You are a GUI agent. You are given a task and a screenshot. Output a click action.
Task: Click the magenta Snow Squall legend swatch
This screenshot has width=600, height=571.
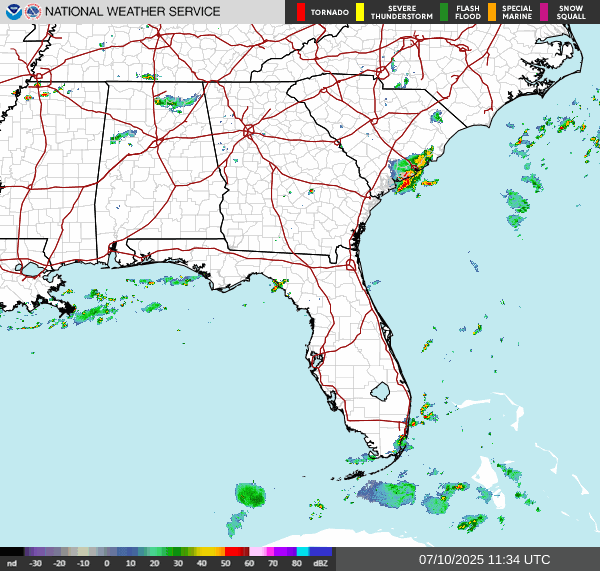click(544, 12)
